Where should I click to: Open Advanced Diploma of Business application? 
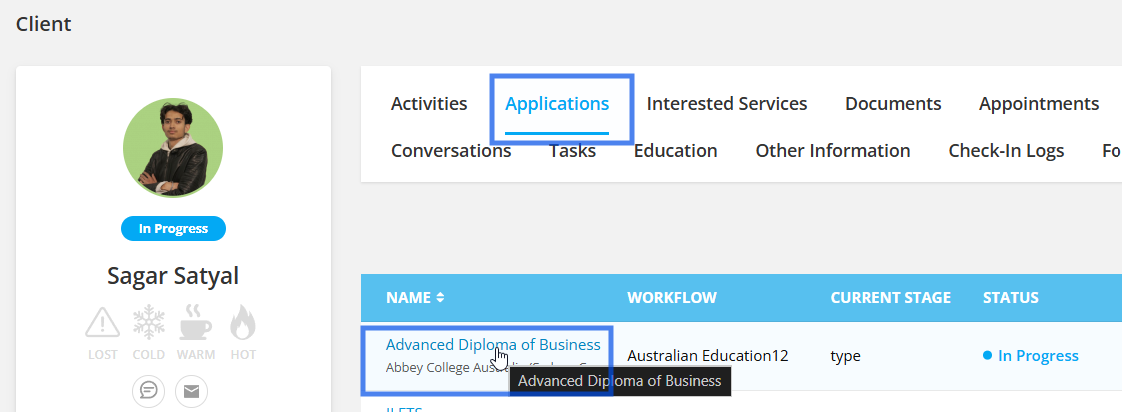click(x=493, y=345)
